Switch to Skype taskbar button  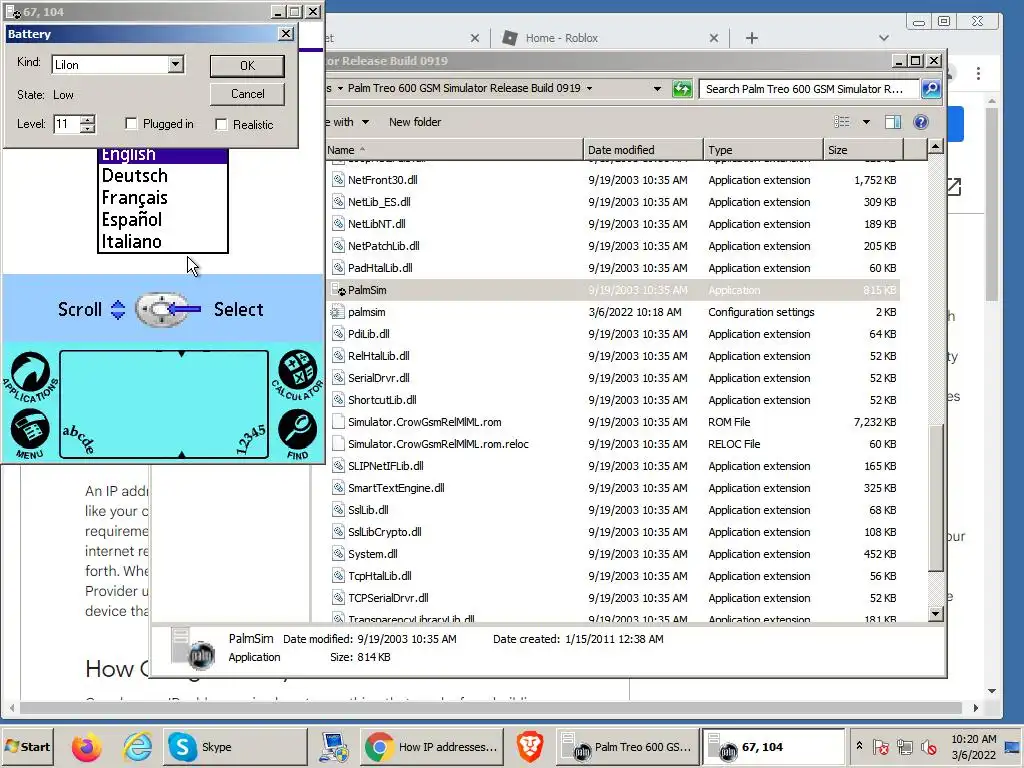[x=235, y=747]
